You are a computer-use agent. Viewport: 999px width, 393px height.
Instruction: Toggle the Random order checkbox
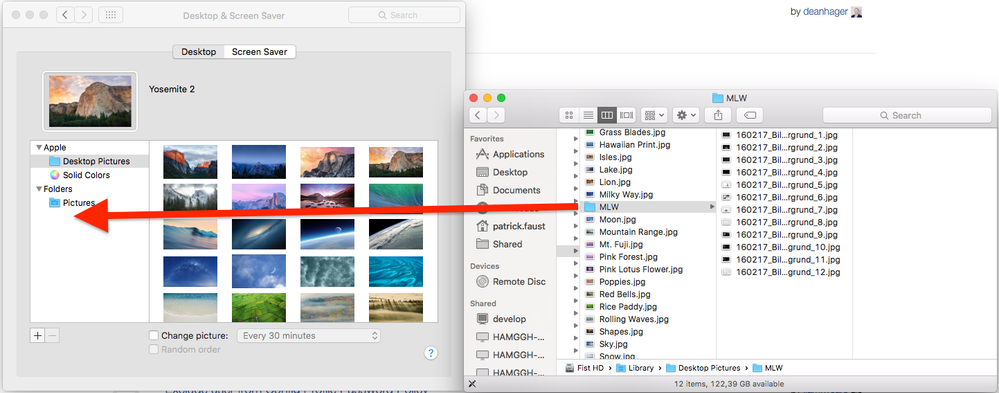click(154, 349)
